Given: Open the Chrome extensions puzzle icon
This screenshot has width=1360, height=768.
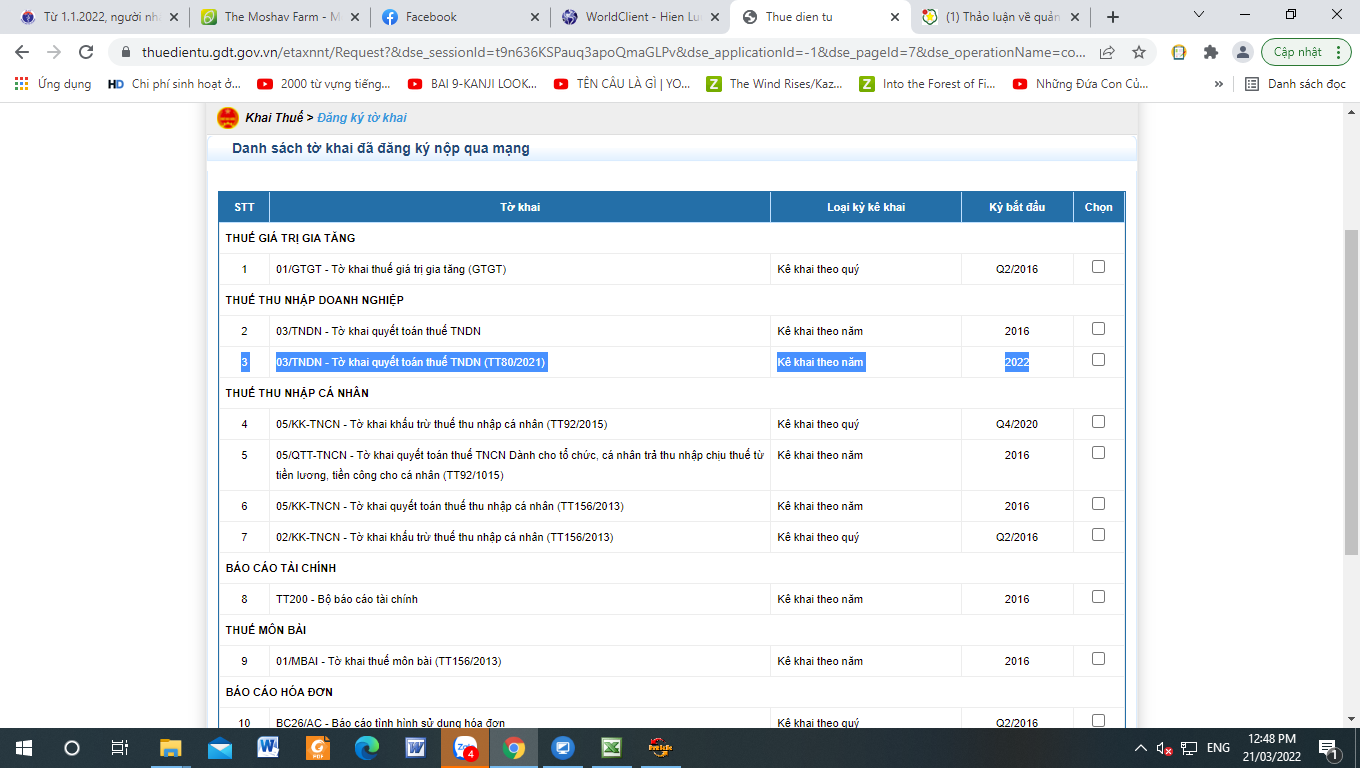Looking at the screenshot, I should (1211, 52).
